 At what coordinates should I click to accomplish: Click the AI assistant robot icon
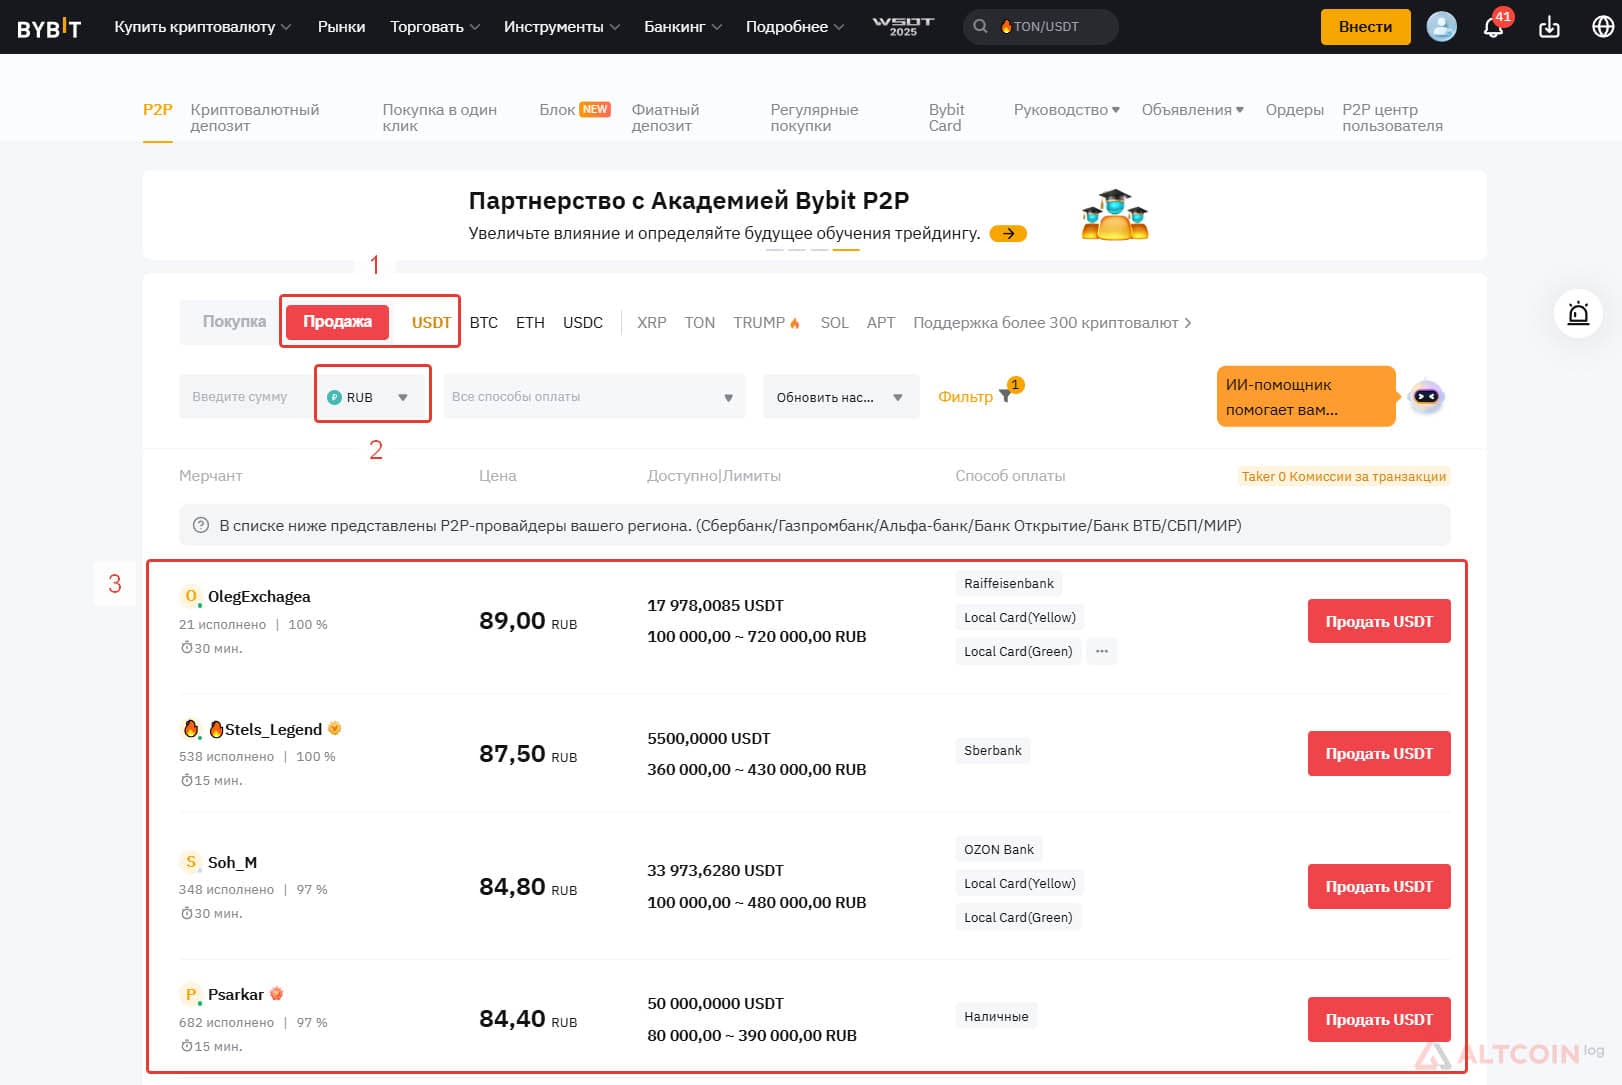point(1426,397)
